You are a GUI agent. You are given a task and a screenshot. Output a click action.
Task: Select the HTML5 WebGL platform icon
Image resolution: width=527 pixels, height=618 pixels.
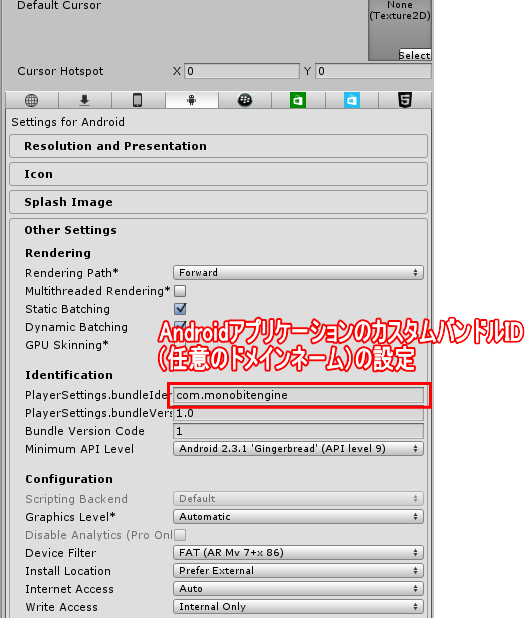(405, 101)
